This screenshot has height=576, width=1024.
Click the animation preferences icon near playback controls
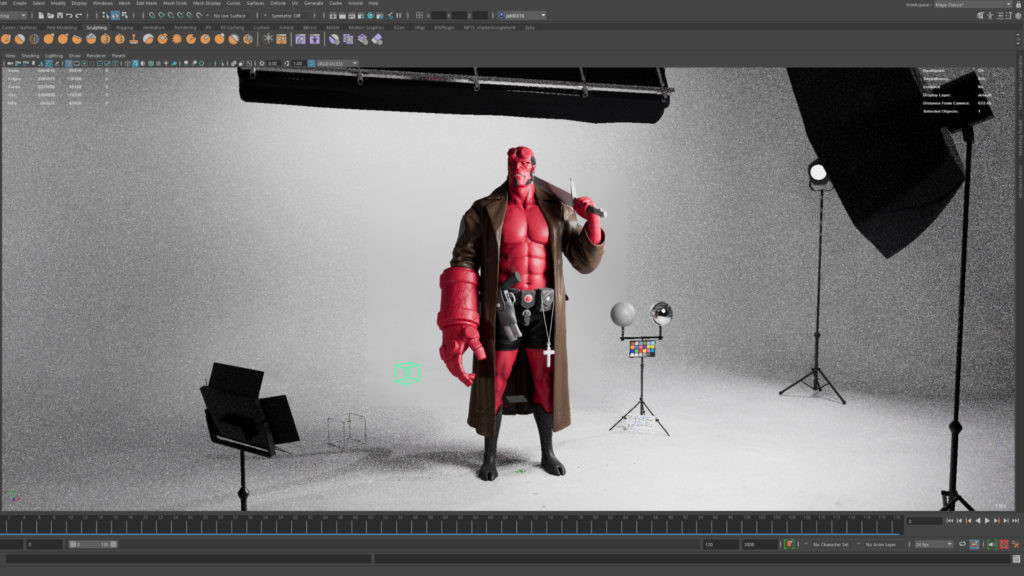1017,545
